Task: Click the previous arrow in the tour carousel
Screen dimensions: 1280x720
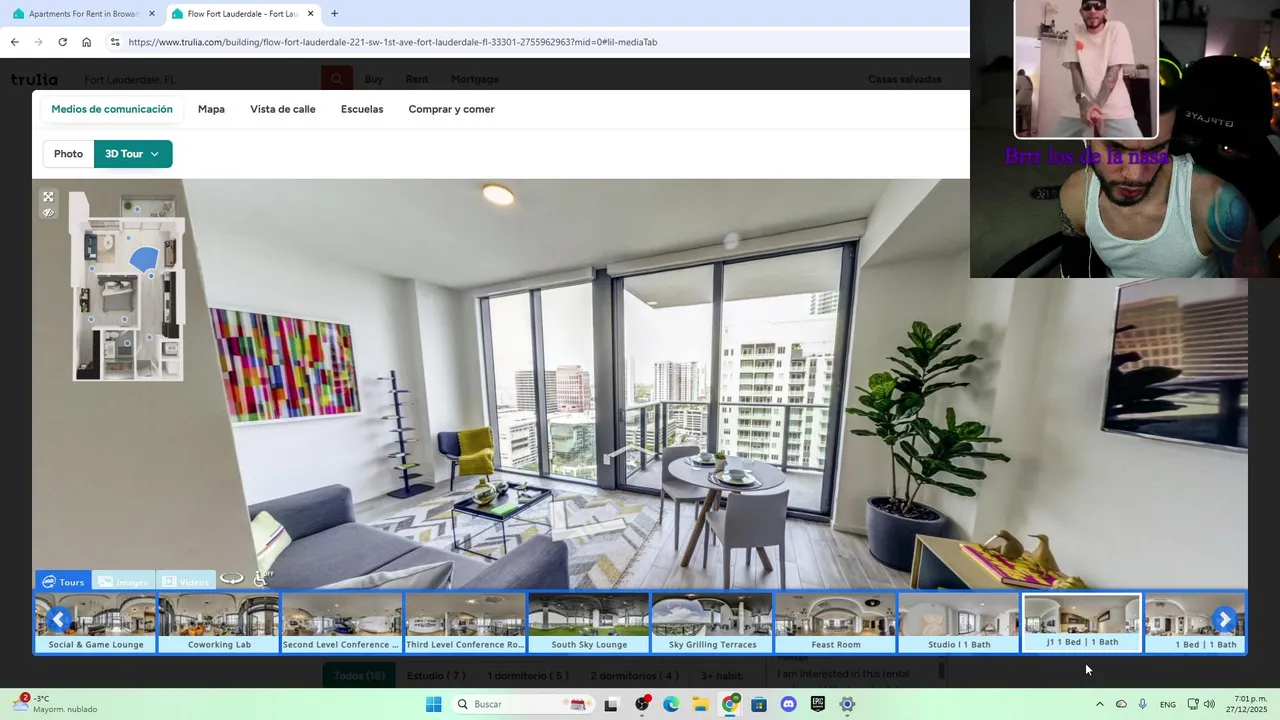Action: tap(59, 620)
